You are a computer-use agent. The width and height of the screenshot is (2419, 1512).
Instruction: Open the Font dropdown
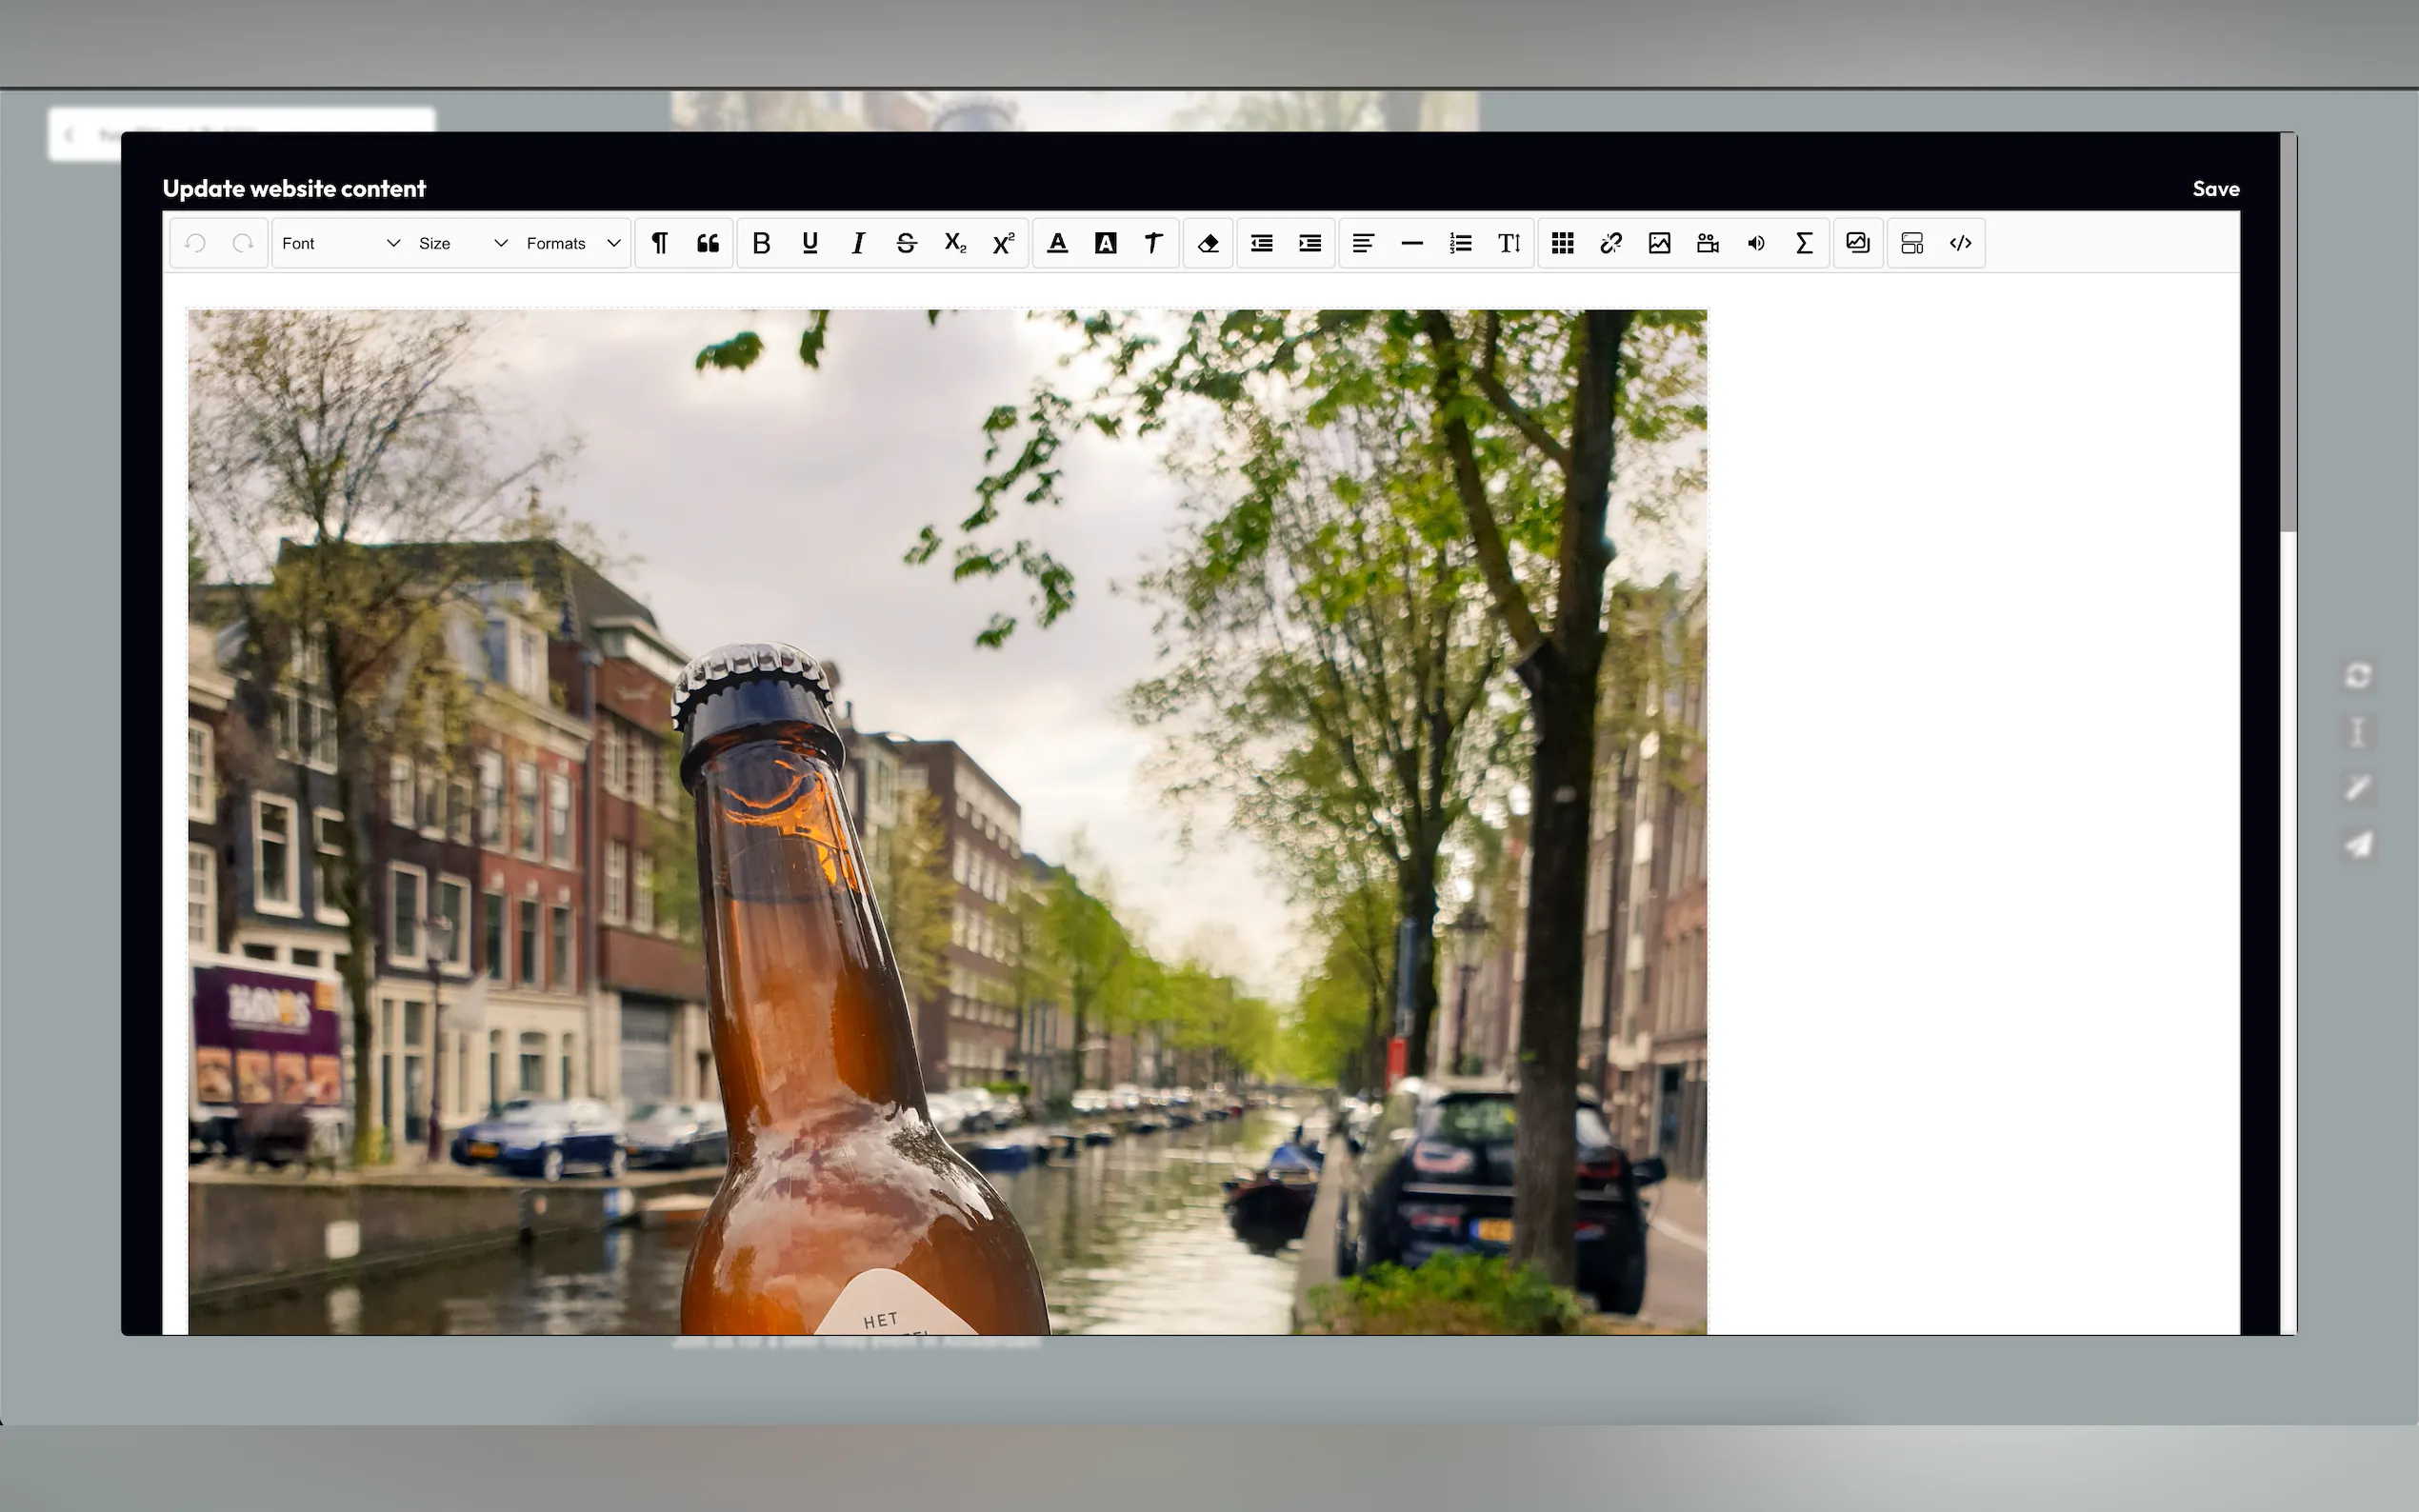coord(340,243)
